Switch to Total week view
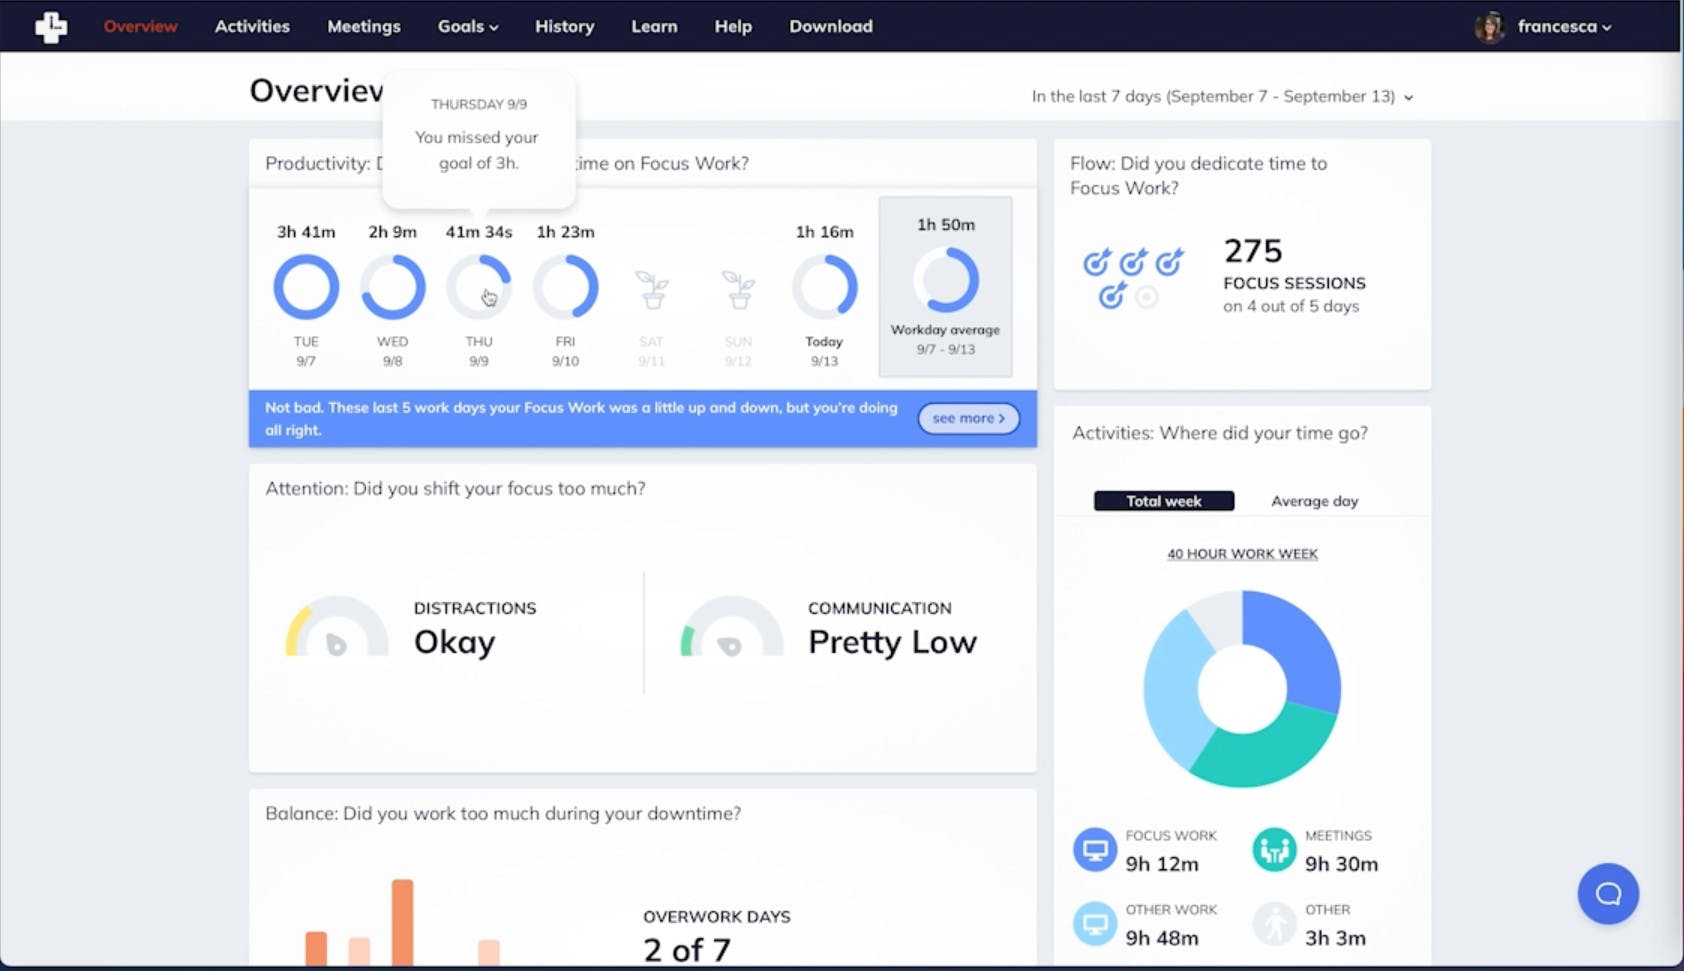The width and height of the screenshot is (1684, 971). [x=1164, y=501]
